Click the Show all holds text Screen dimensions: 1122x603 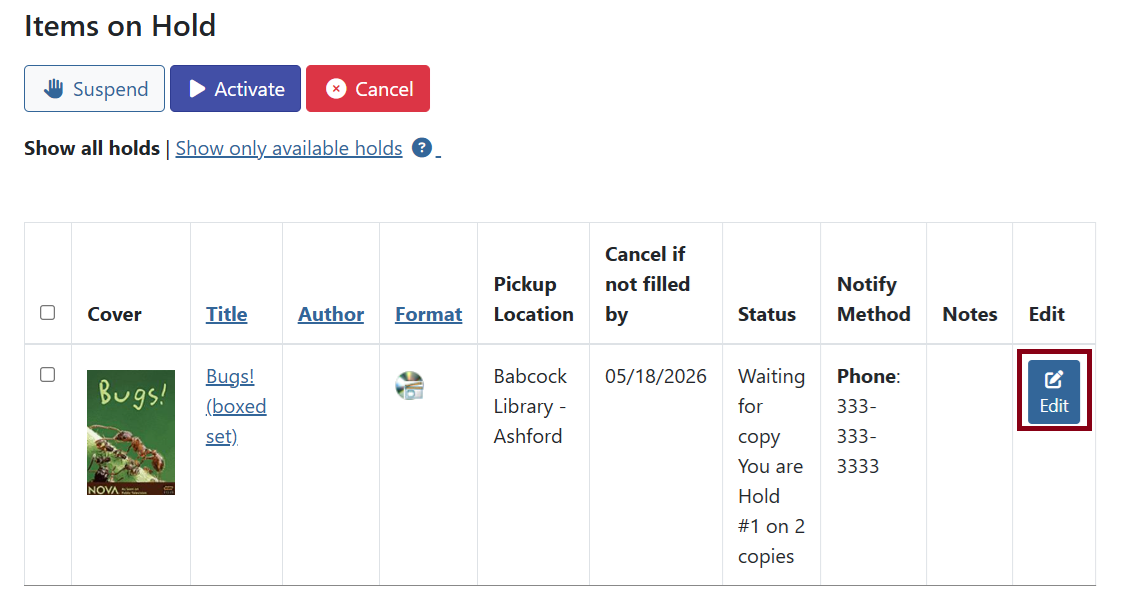(92, 148)
